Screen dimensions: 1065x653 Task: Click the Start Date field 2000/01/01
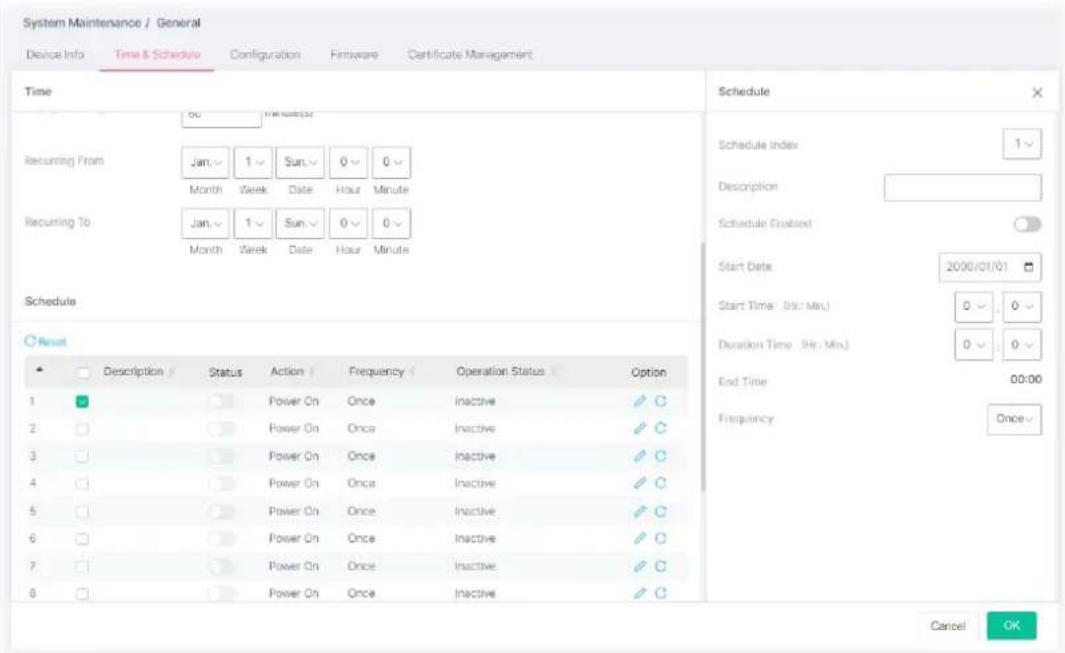[990, 267]
